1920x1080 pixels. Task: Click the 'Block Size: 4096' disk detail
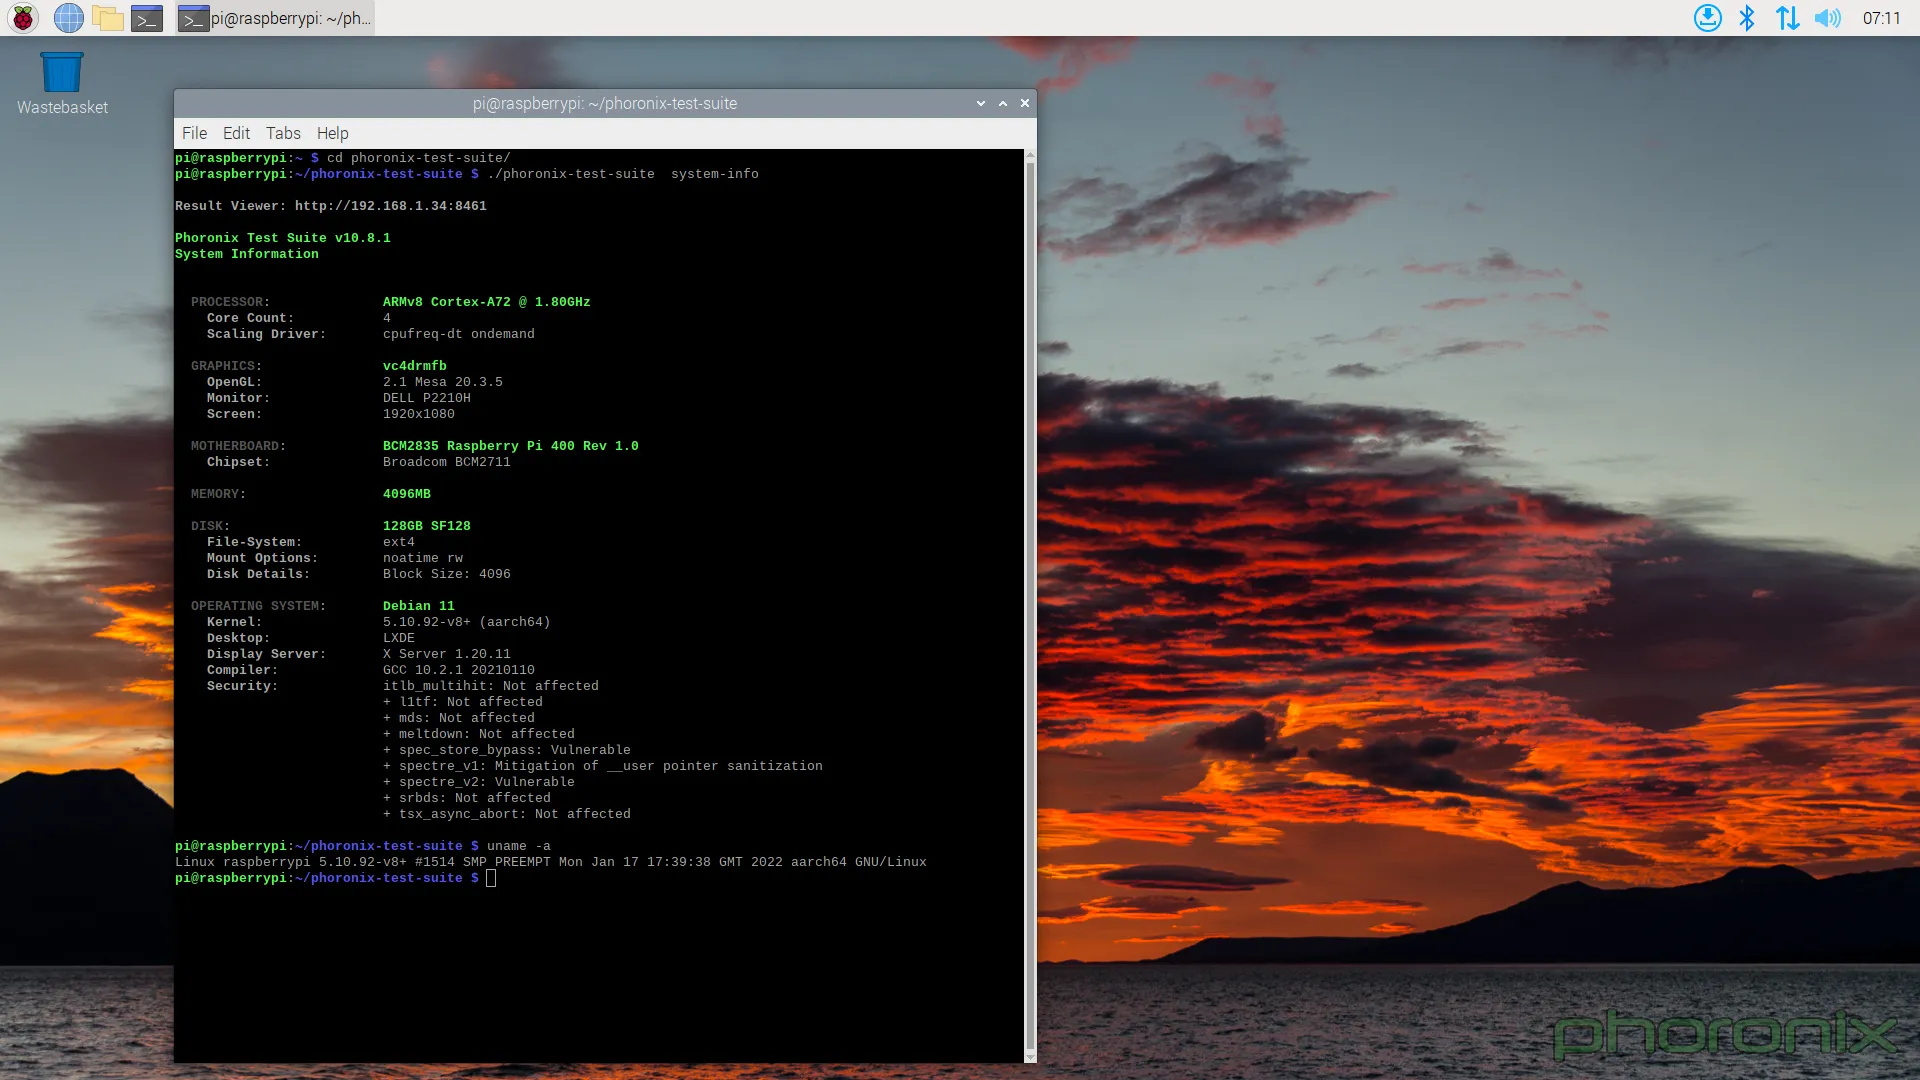pyautogui.click(x=447, y=574)
